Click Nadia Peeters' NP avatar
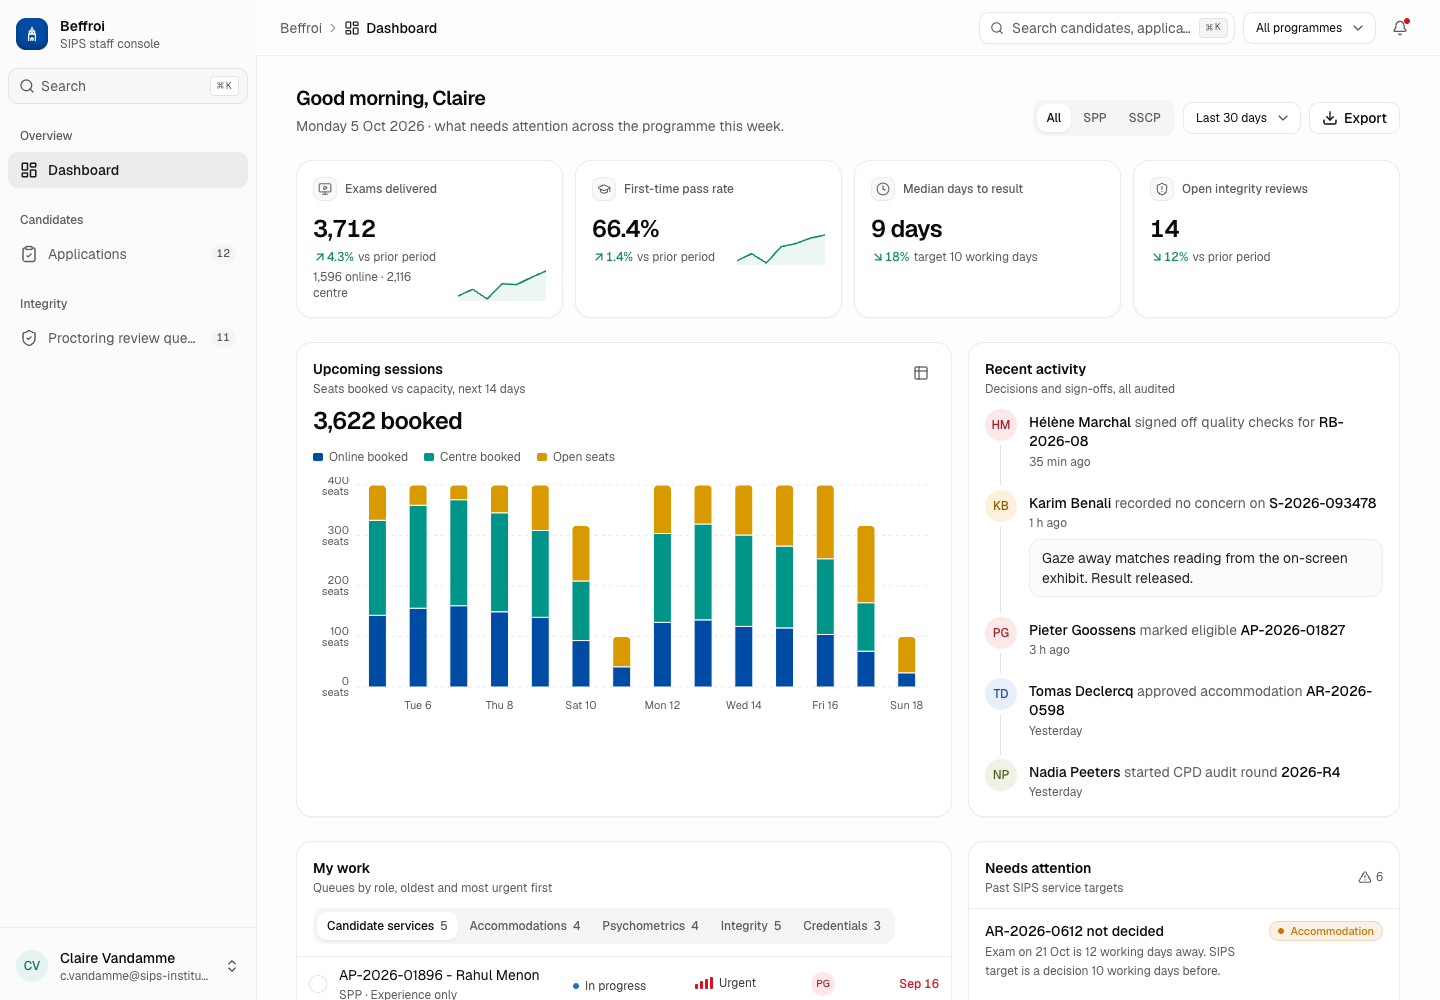The width and height of the screenshot is (1440, 1000). [x=1001, y=775]
